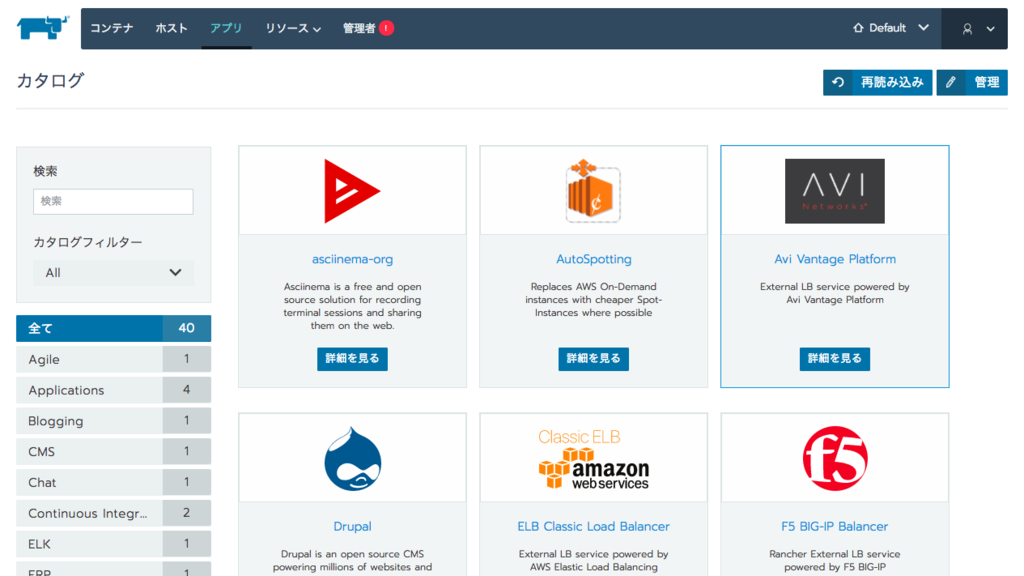Filter catalog by ELK category
Viewport: 1024px width, 576px height.
pyautogui.click(x=114, y=544)
